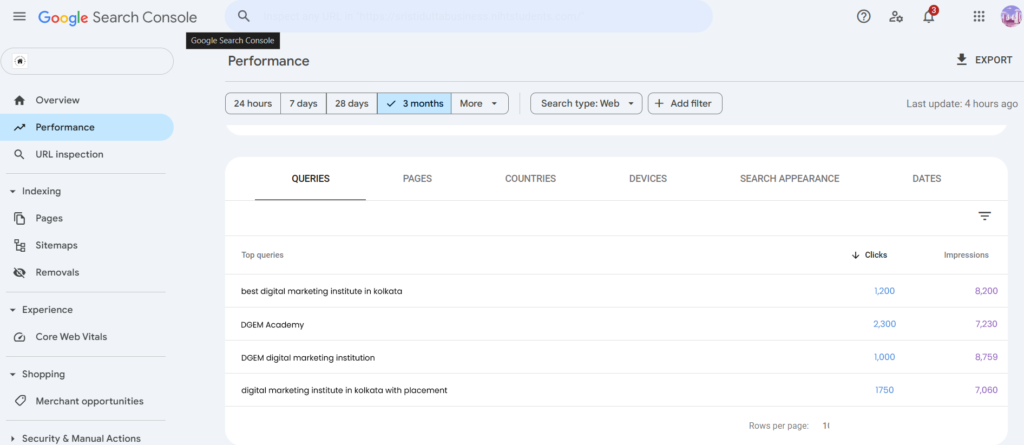Click the Last update: 4 hours ago text
The width and height of the screenshot is (1024, 445).
coord(962,103)
